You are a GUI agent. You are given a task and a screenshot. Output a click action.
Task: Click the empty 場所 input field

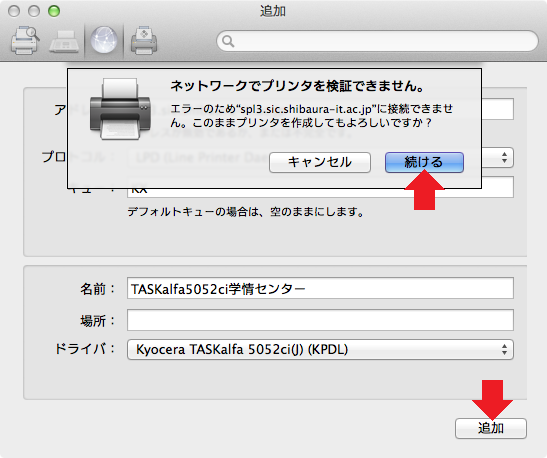[x=320, y=320]
